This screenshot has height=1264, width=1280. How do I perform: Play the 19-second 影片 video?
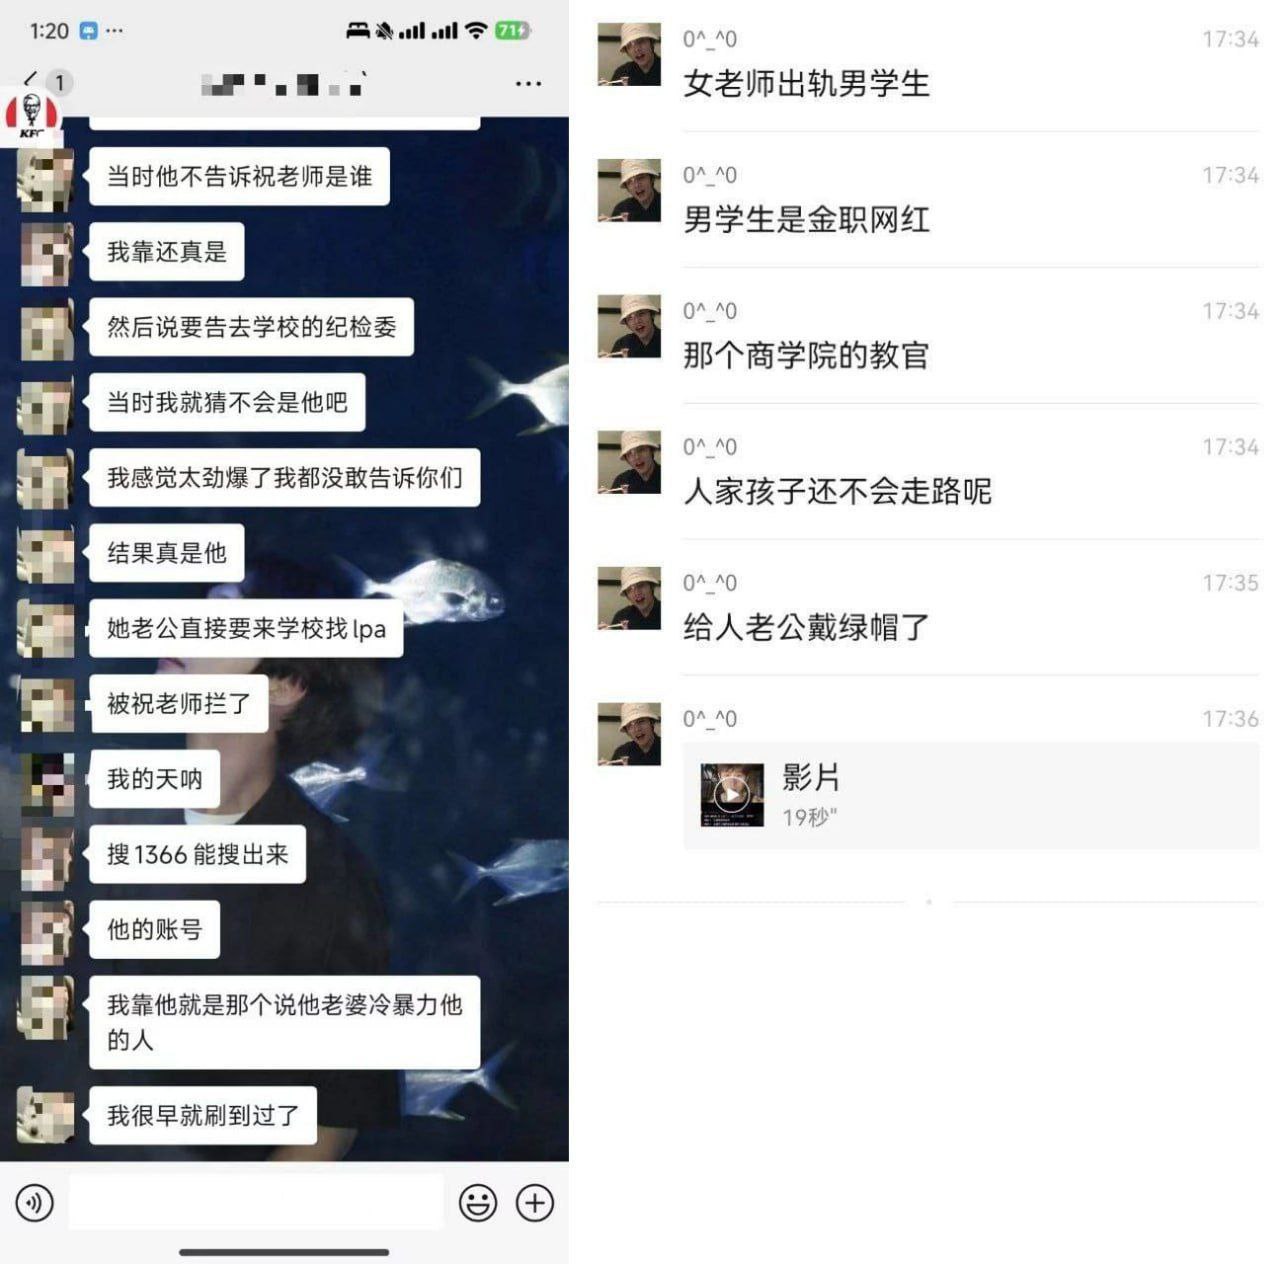[x=970, y=796]
